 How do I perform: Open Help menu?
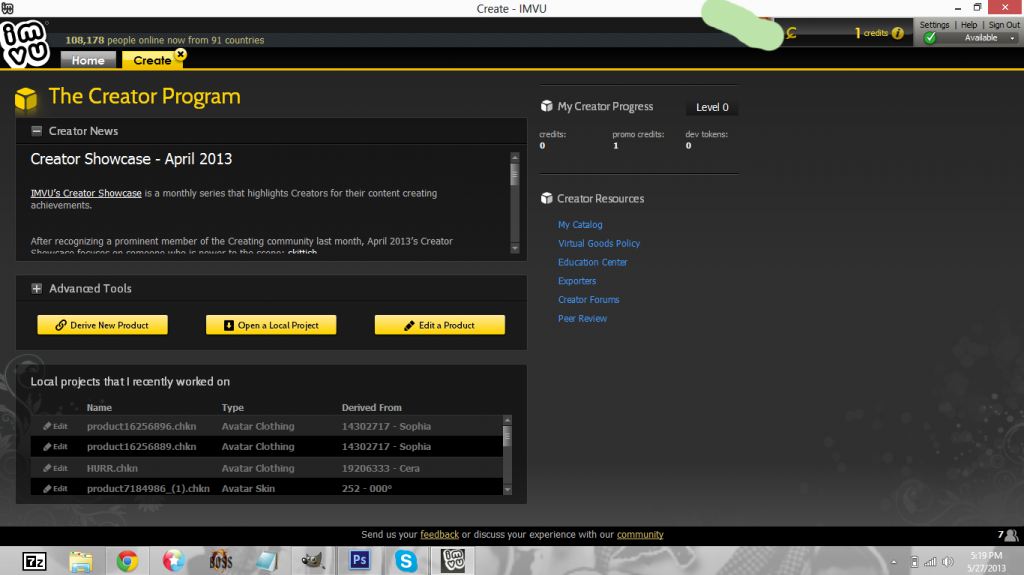(968, 25)
